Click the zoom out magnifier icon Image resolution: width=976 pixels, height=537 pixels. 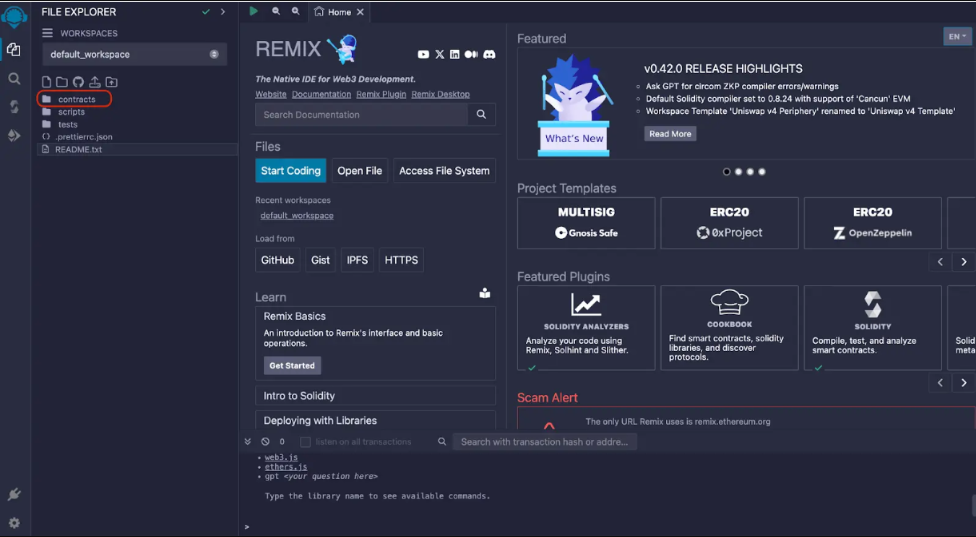[x=276, y=11]
